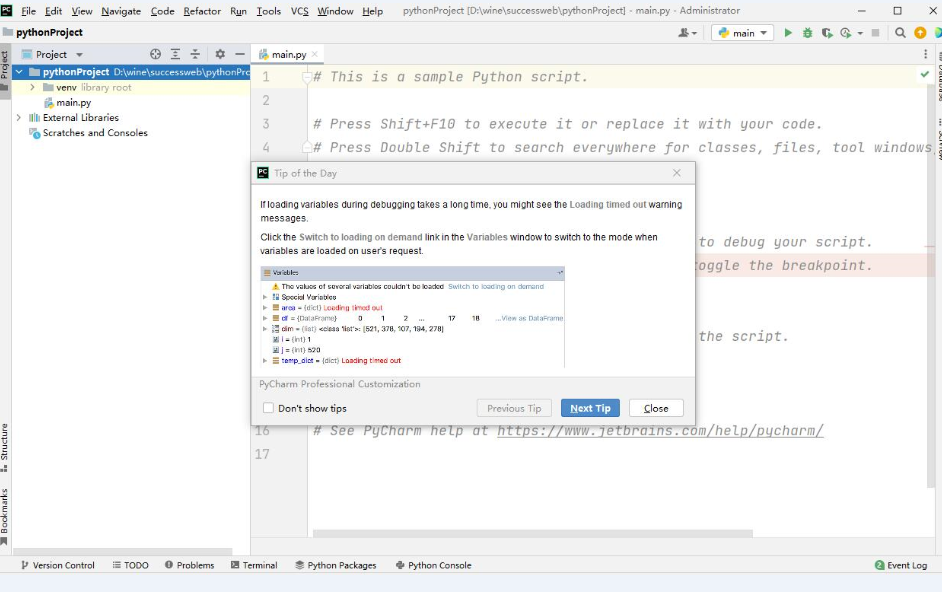Toggle code fold marker on line 4

pos(306,147)
